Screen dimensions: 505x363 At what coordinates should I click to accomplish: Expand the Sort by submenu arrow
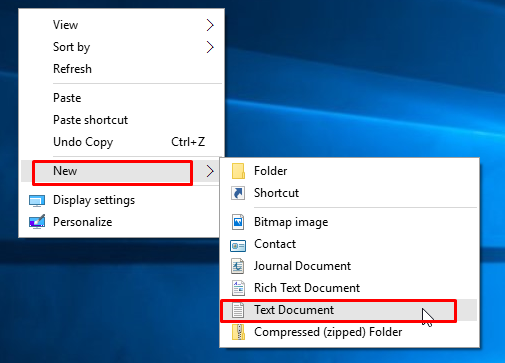pyautogui.click(x=210, y=47)
